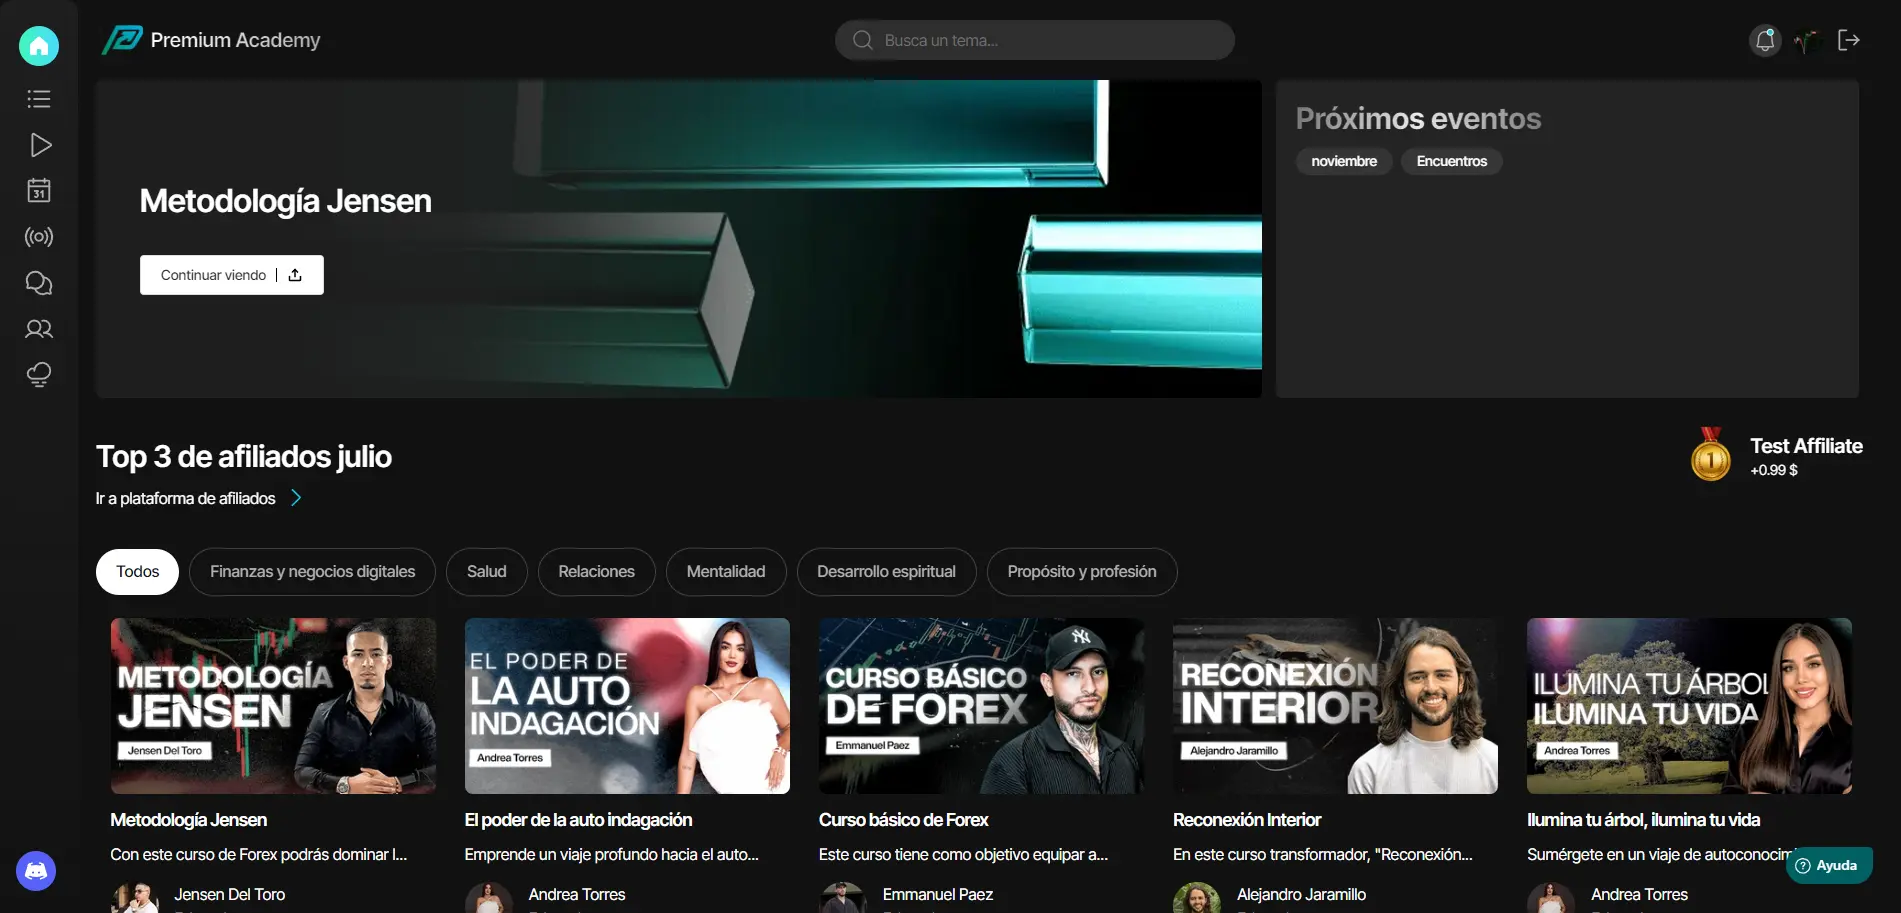Open the live broadcast icon in sidebar

pyautogui.click(x=39, y=237)
